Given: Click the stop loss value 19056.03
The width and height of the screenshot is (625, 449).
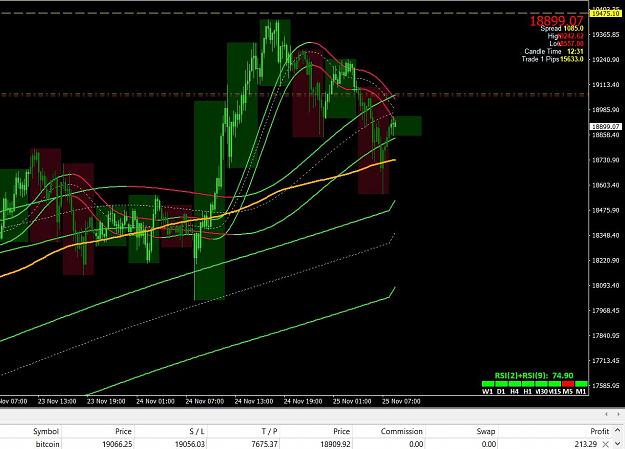Looking at the screenshot, I should [x=190, y=444].
